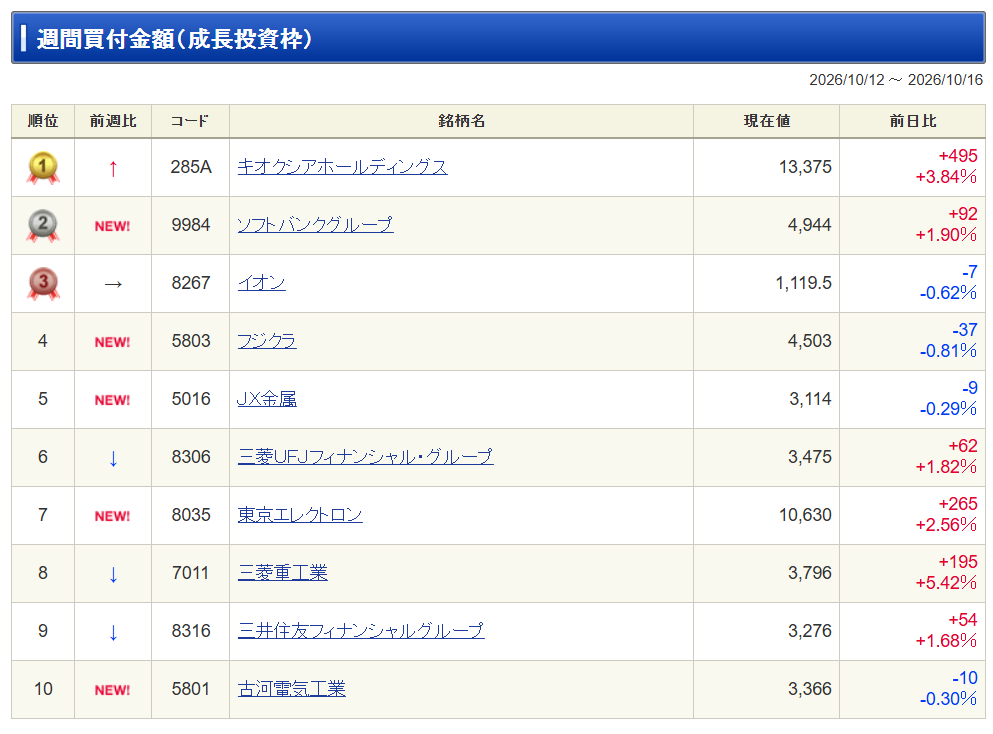
Task: Click the 現在値 column header
Action: pyautogui.click(x=766, y=121)
